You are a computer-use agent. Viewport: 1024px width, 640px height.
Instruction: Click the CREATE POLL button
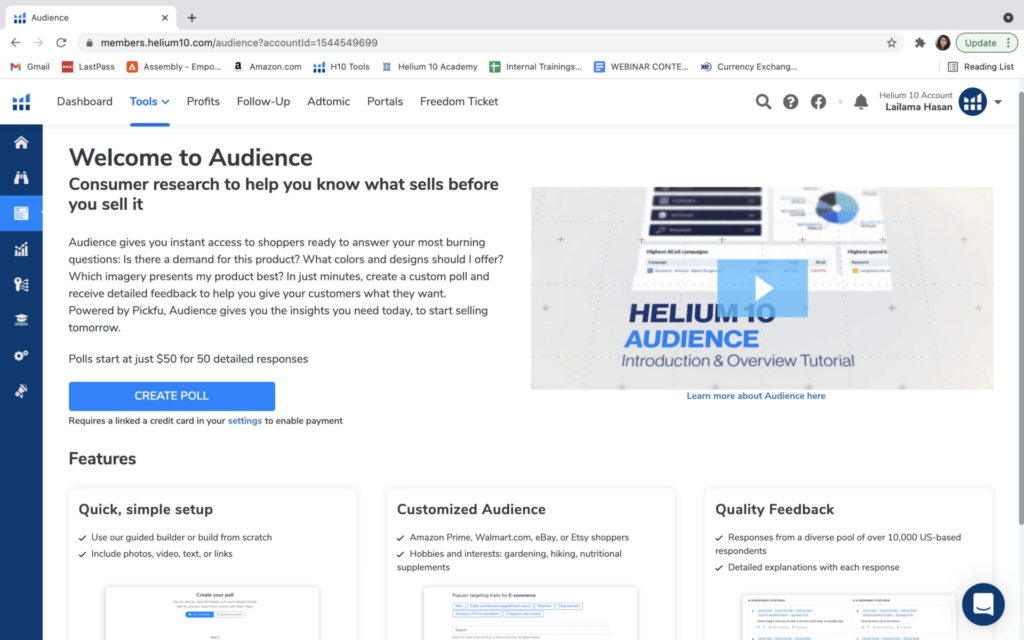pyautogui.click(x=171, y=396)
